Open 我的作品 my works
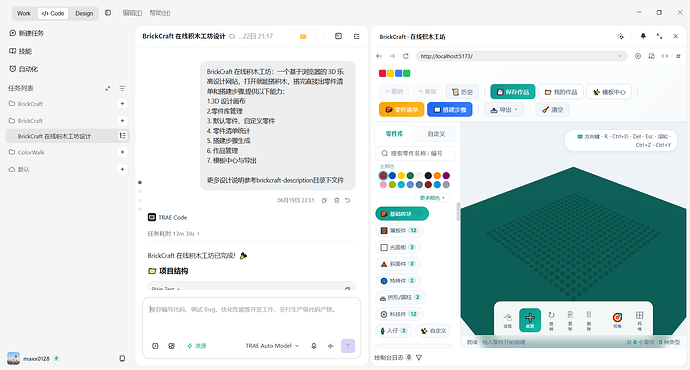 pos(561,92)
